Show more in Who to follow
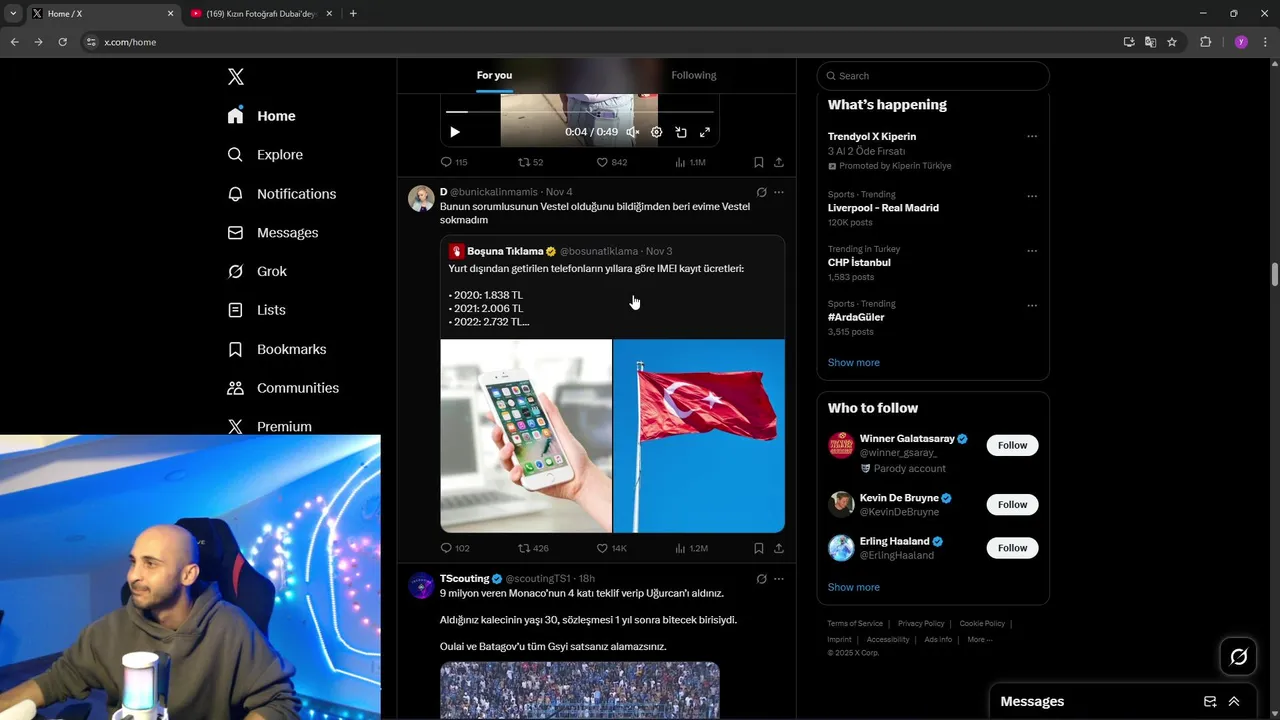1280x720 pixels. click(x=854, y=587)
